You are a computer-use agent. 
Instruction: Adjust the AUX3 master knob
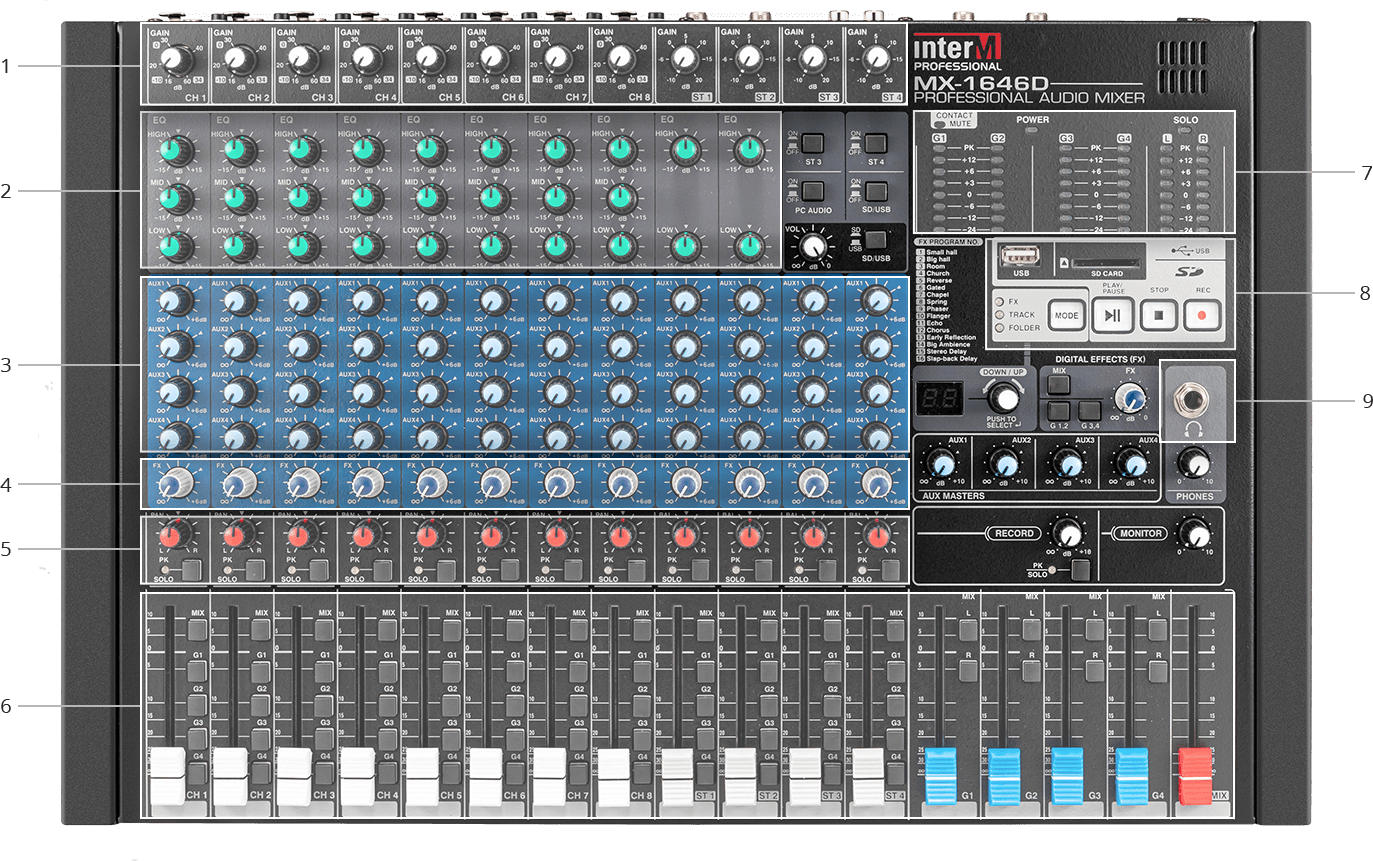click(1068, 463)
